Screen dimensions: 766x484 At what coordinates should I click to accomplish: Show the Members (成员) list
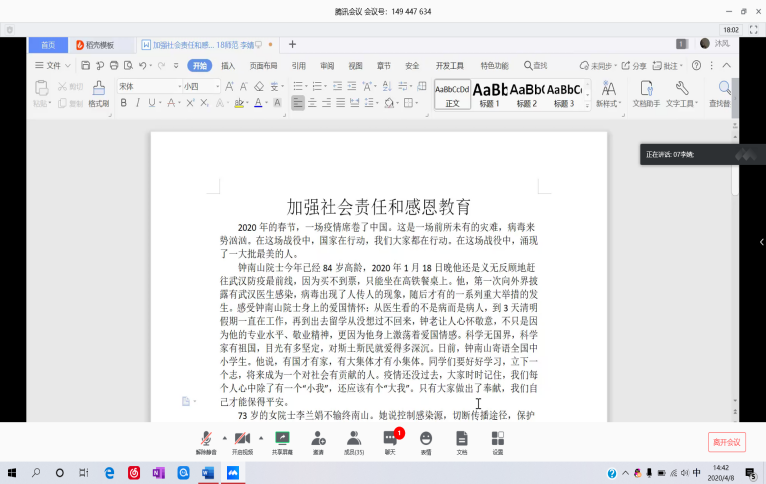click(354, 441)
